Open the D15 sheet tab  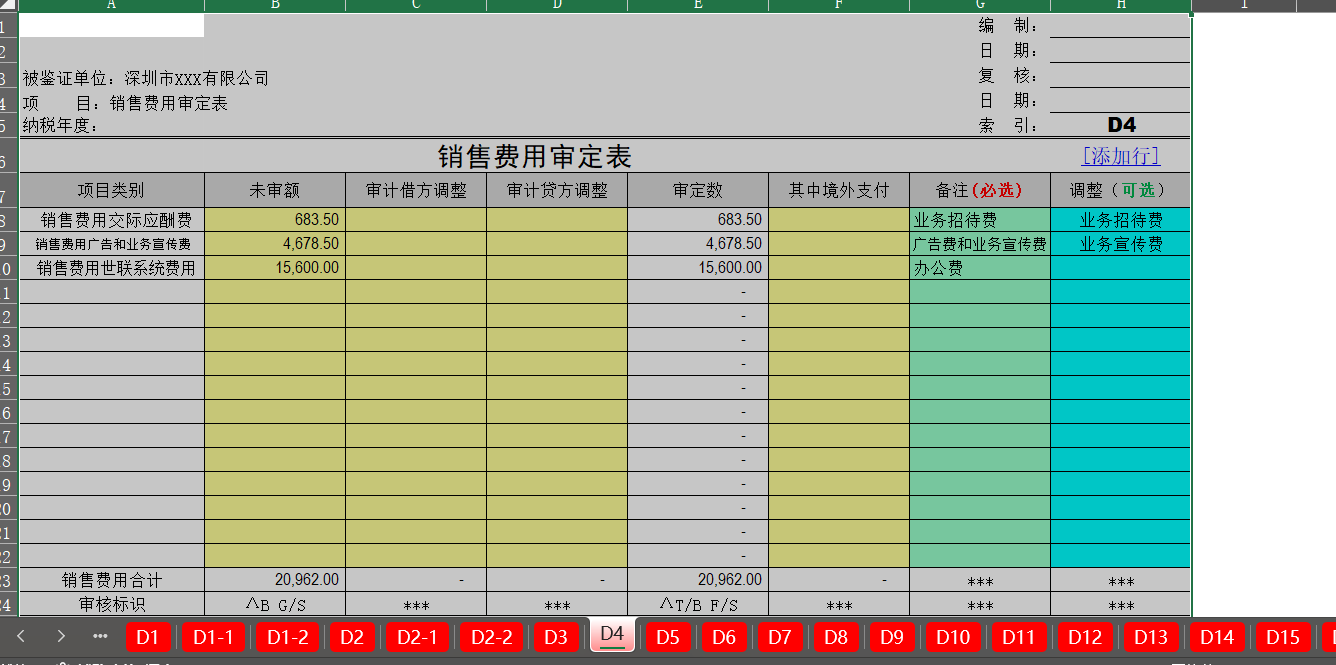click(x=1283, y=637)
